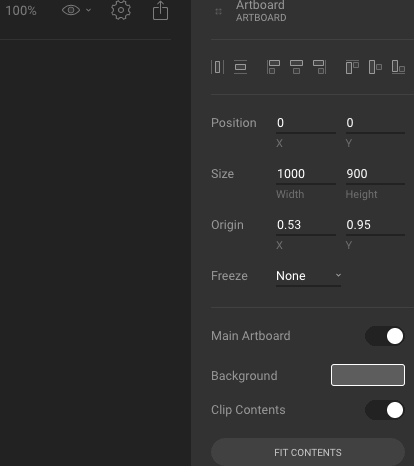Edit the Position Y field
This screenshot has width=414, height=466.
pos(375,123)
